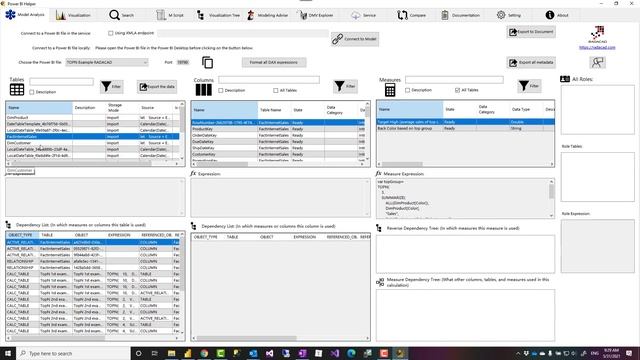Select the DimProduct table row
Viewport: 640px width, 360px height.
point(93,118)
